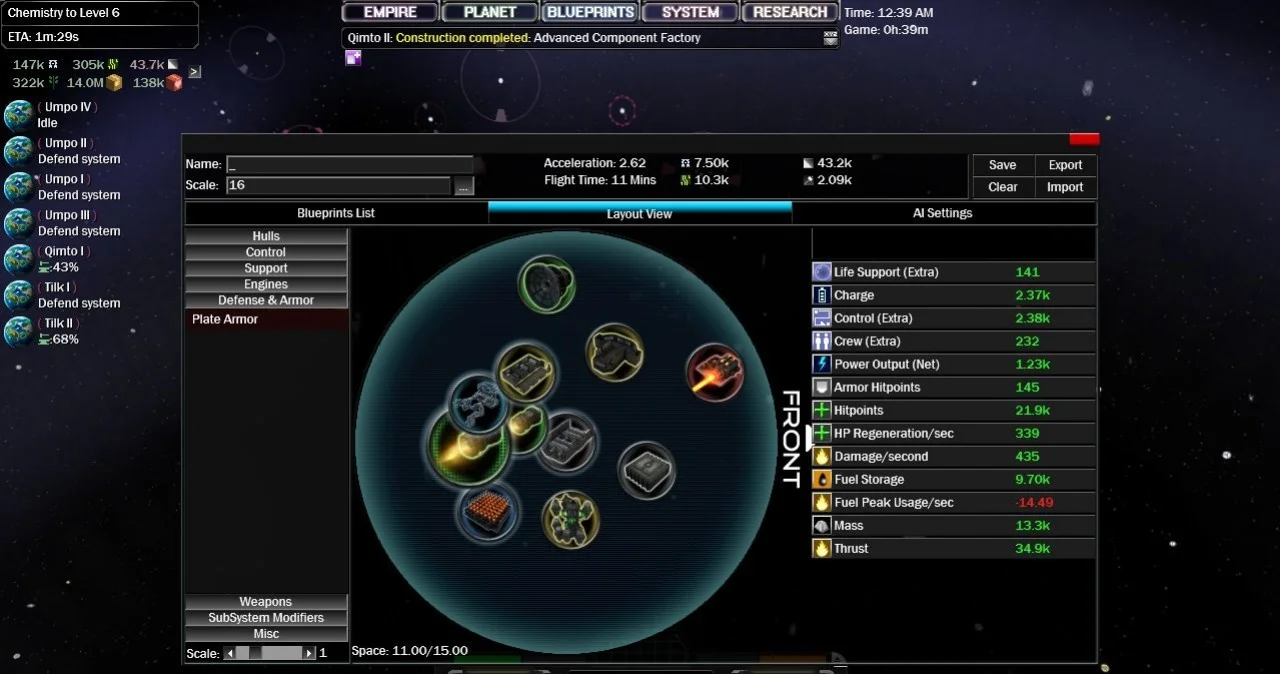Click the Crew (Extra) stat icon

point(822,341)
